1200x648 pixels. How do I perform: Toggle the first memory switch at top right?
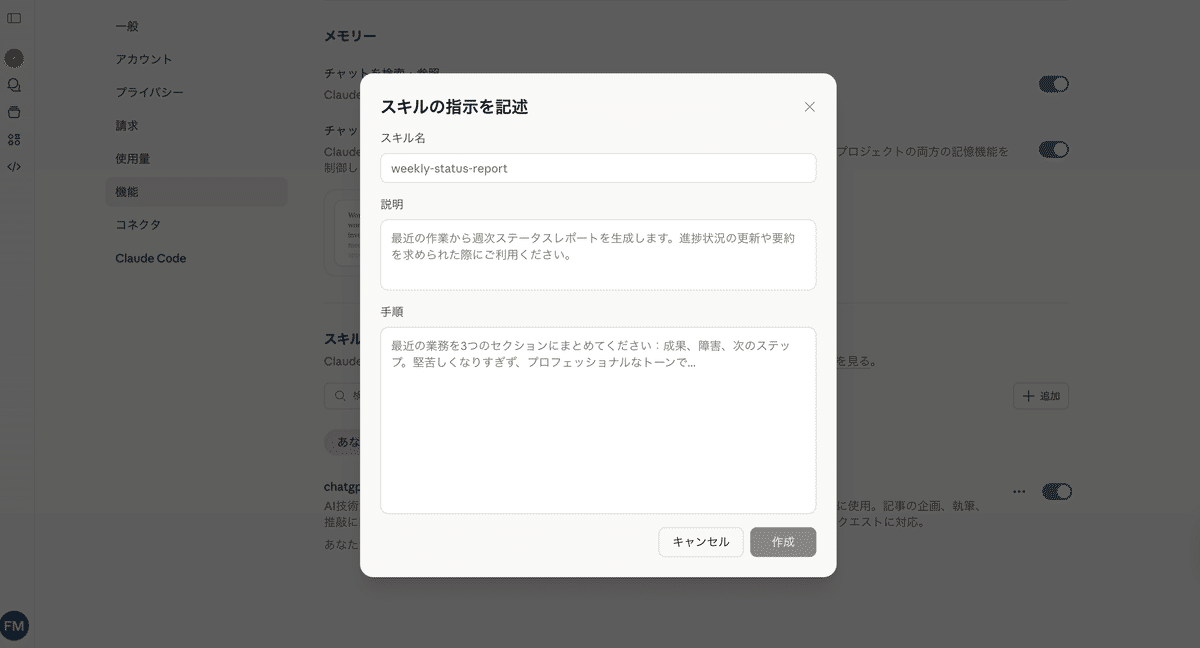pos(1054,84)
